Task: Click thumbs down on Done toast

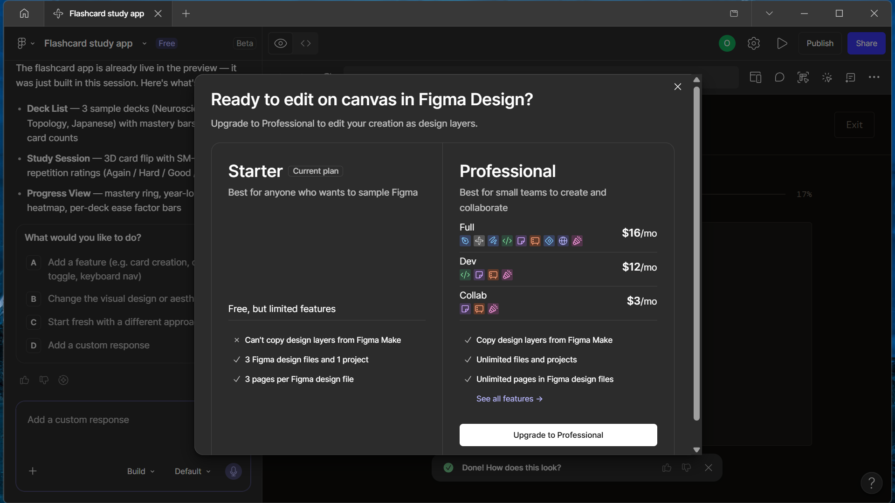Action: point(686,468)
